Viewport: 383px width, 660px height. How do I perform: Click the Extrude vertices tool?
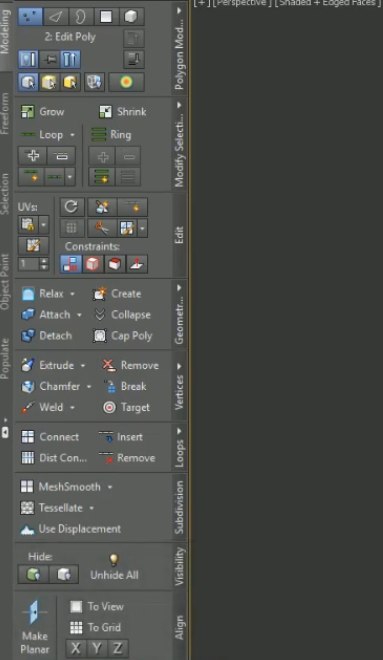48,365
